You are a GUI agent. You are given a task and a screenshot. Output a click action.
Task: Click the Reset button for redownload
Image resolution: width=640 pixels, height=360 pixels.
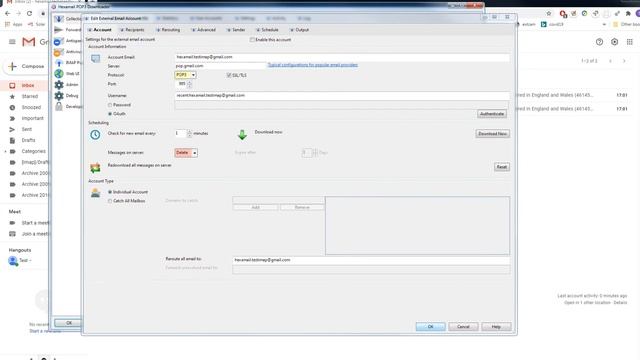click(502, 167)
